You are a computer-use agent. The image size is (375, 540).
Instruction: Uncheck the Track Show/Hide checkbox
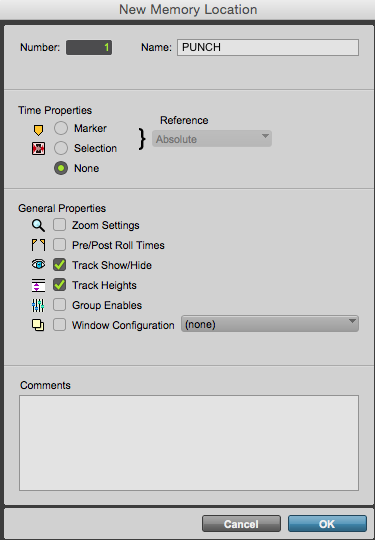click(59, 265)
